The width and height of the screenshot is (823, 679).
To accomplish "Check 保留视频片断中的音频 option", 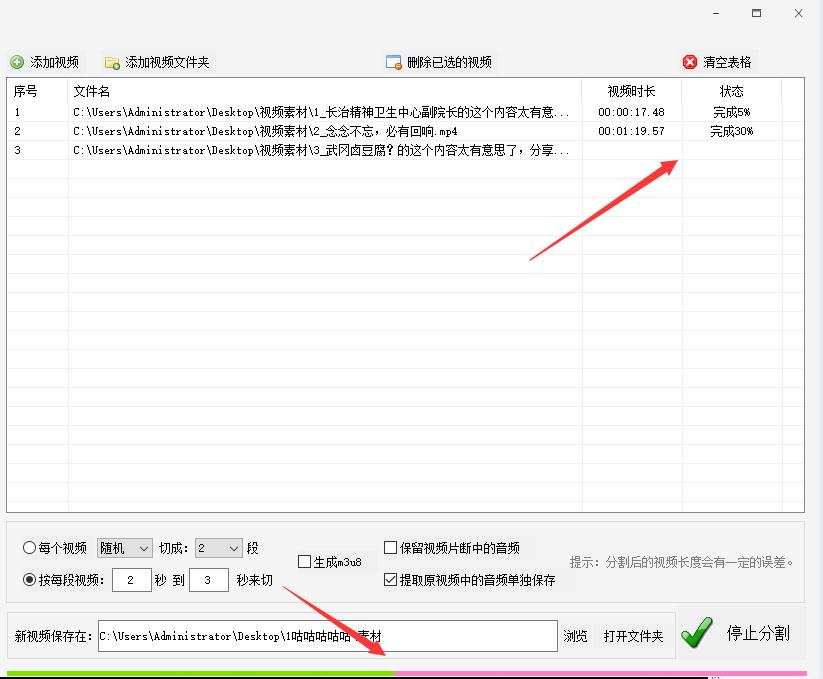I will click(390, 547).
